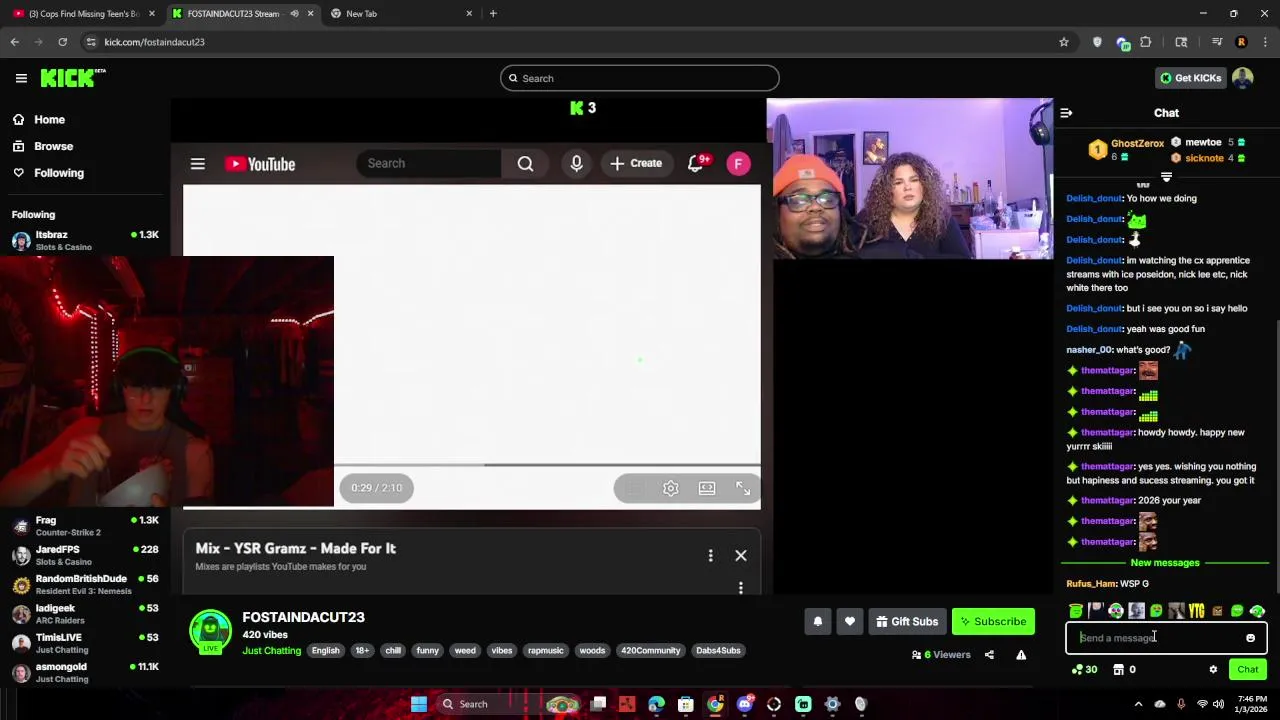1280x720 pixels.
Task: Open the emoji picker in chat input
Action: (x=1250, y=638)
